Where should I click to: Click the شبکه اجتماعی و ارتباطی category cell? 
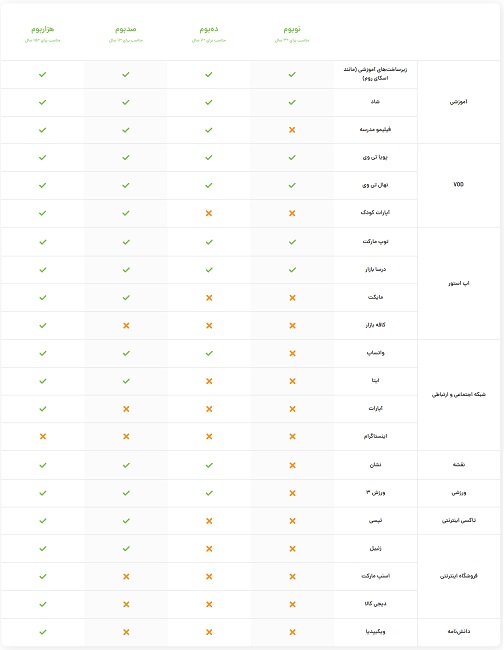(458, 395)
